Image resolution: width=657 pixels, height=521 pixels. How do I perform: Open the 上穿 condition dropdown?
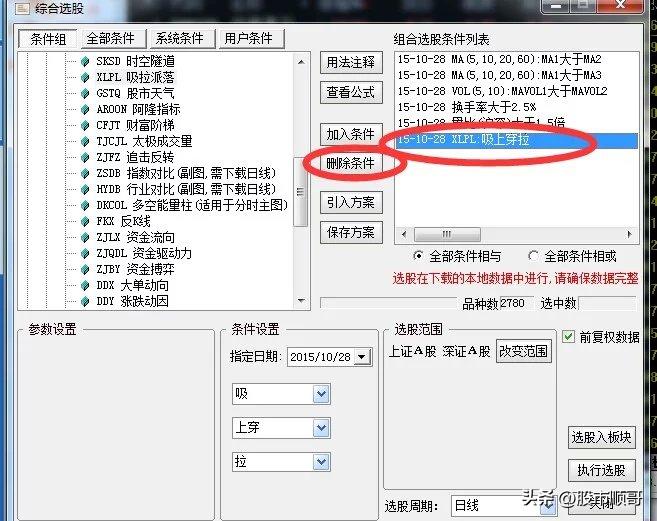click(x=321, y=428)
